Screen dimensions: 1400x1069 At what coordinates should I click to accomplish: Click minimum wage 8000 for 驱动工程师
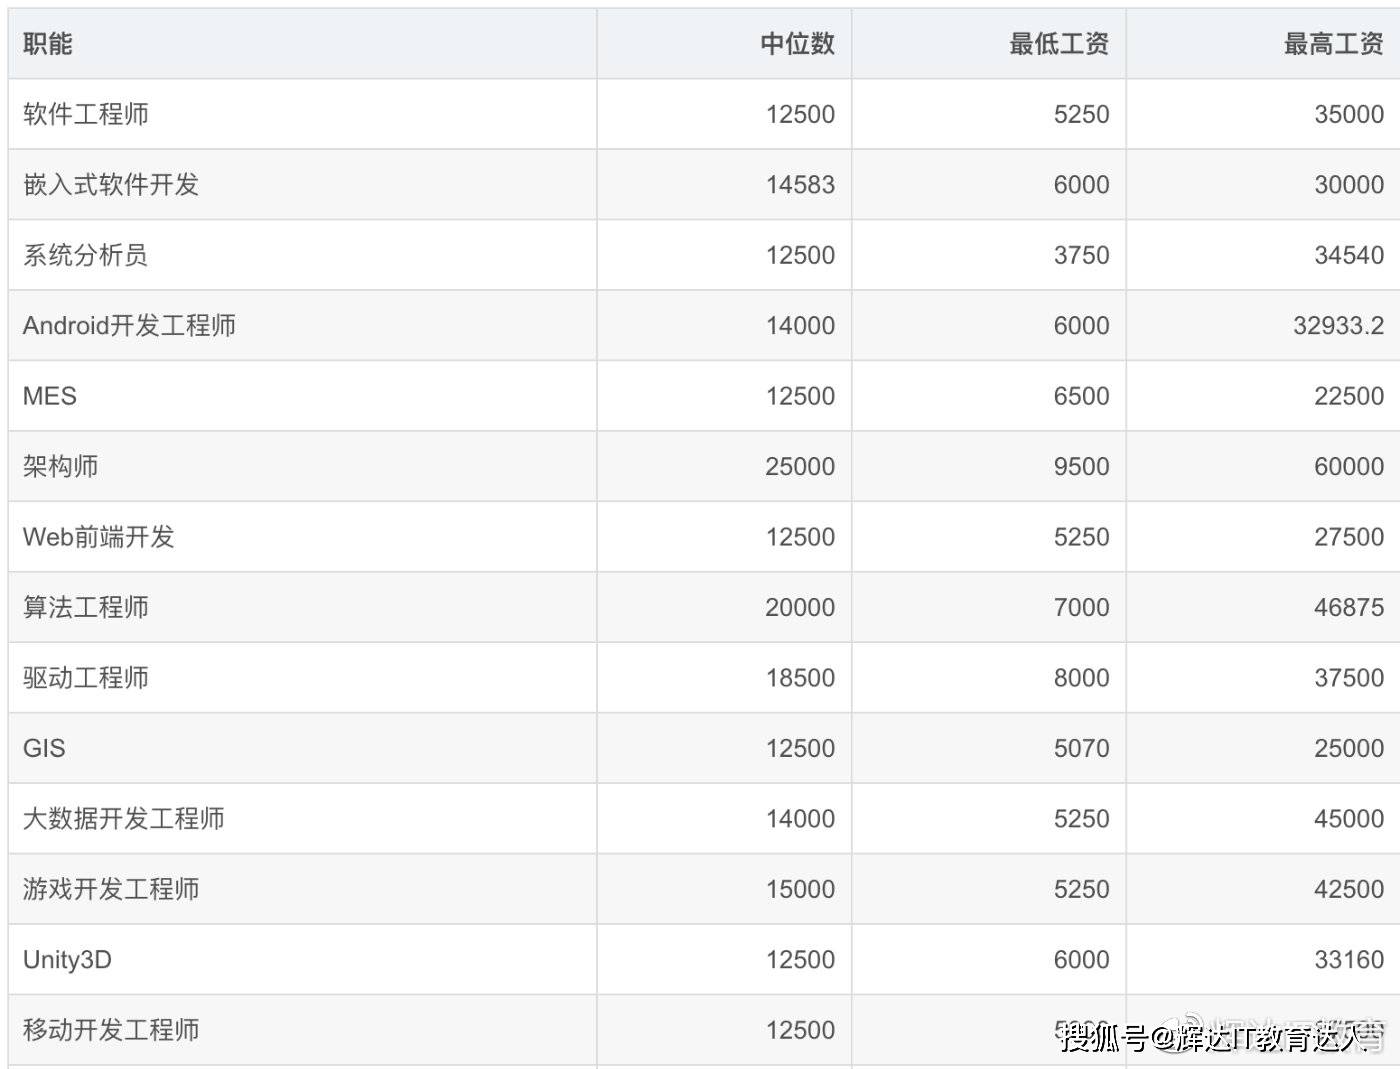coord(1081,678)
